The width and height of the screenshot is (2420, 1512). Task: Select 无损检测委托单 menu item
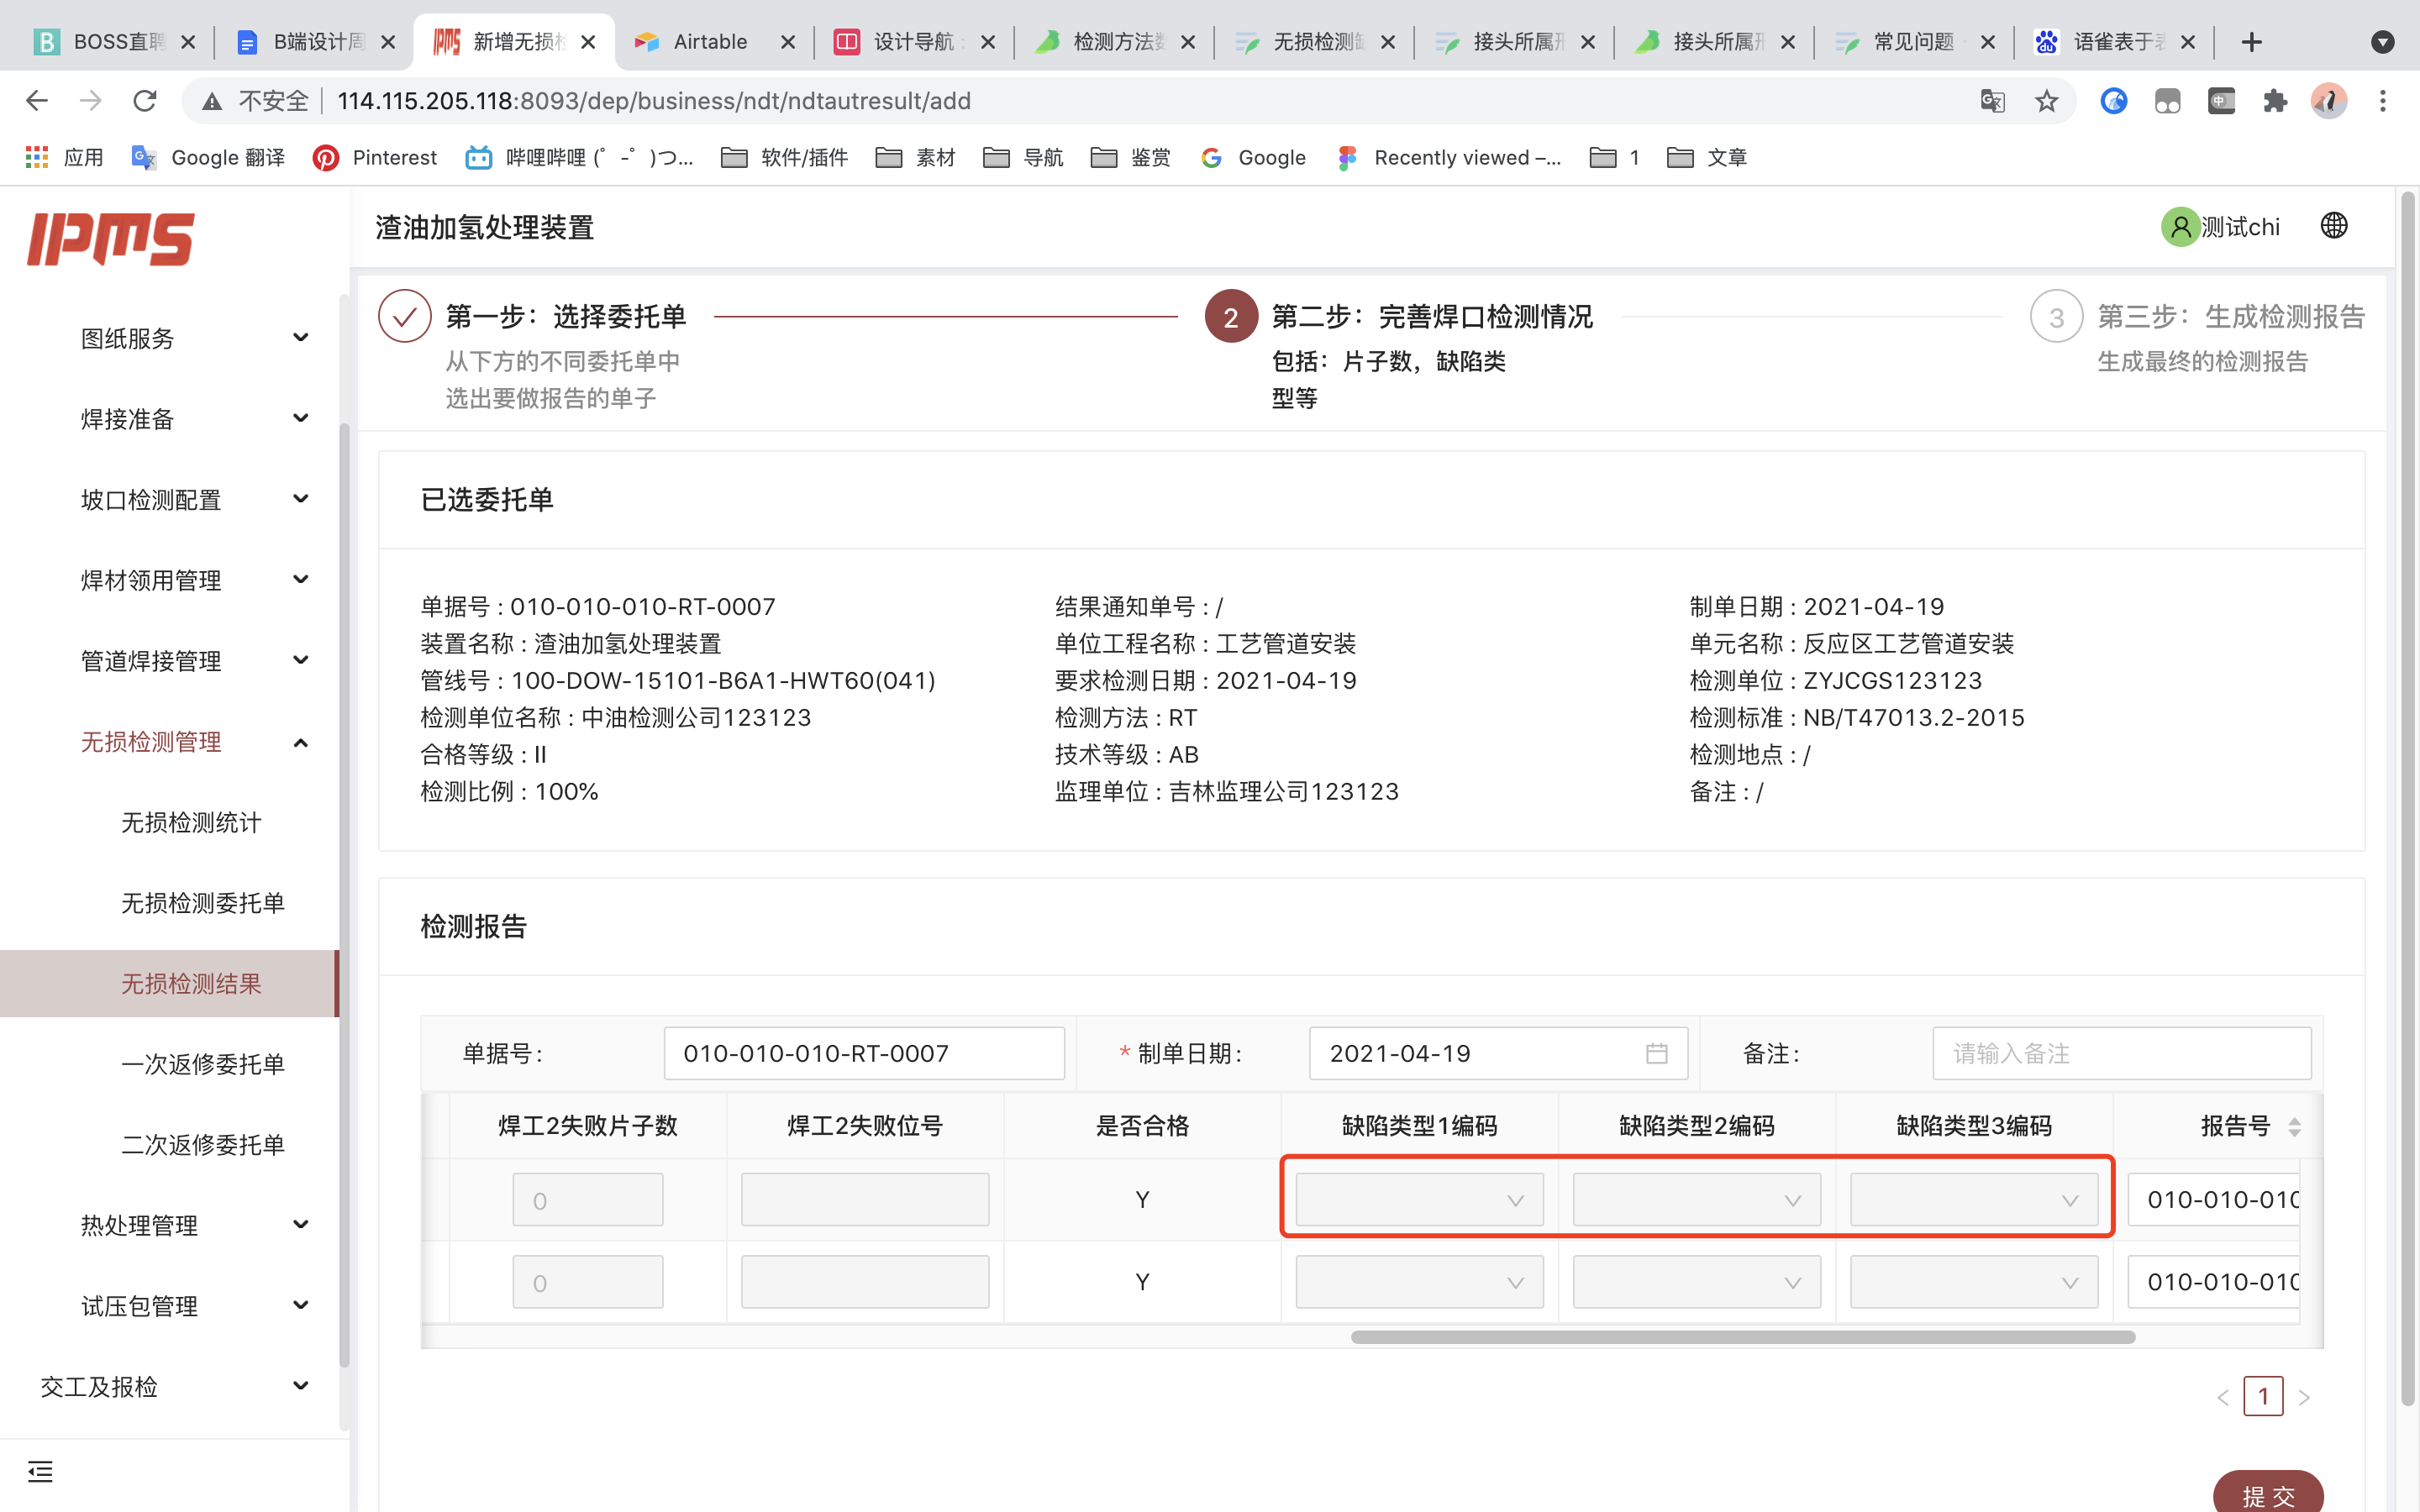(x=203, y=903)
